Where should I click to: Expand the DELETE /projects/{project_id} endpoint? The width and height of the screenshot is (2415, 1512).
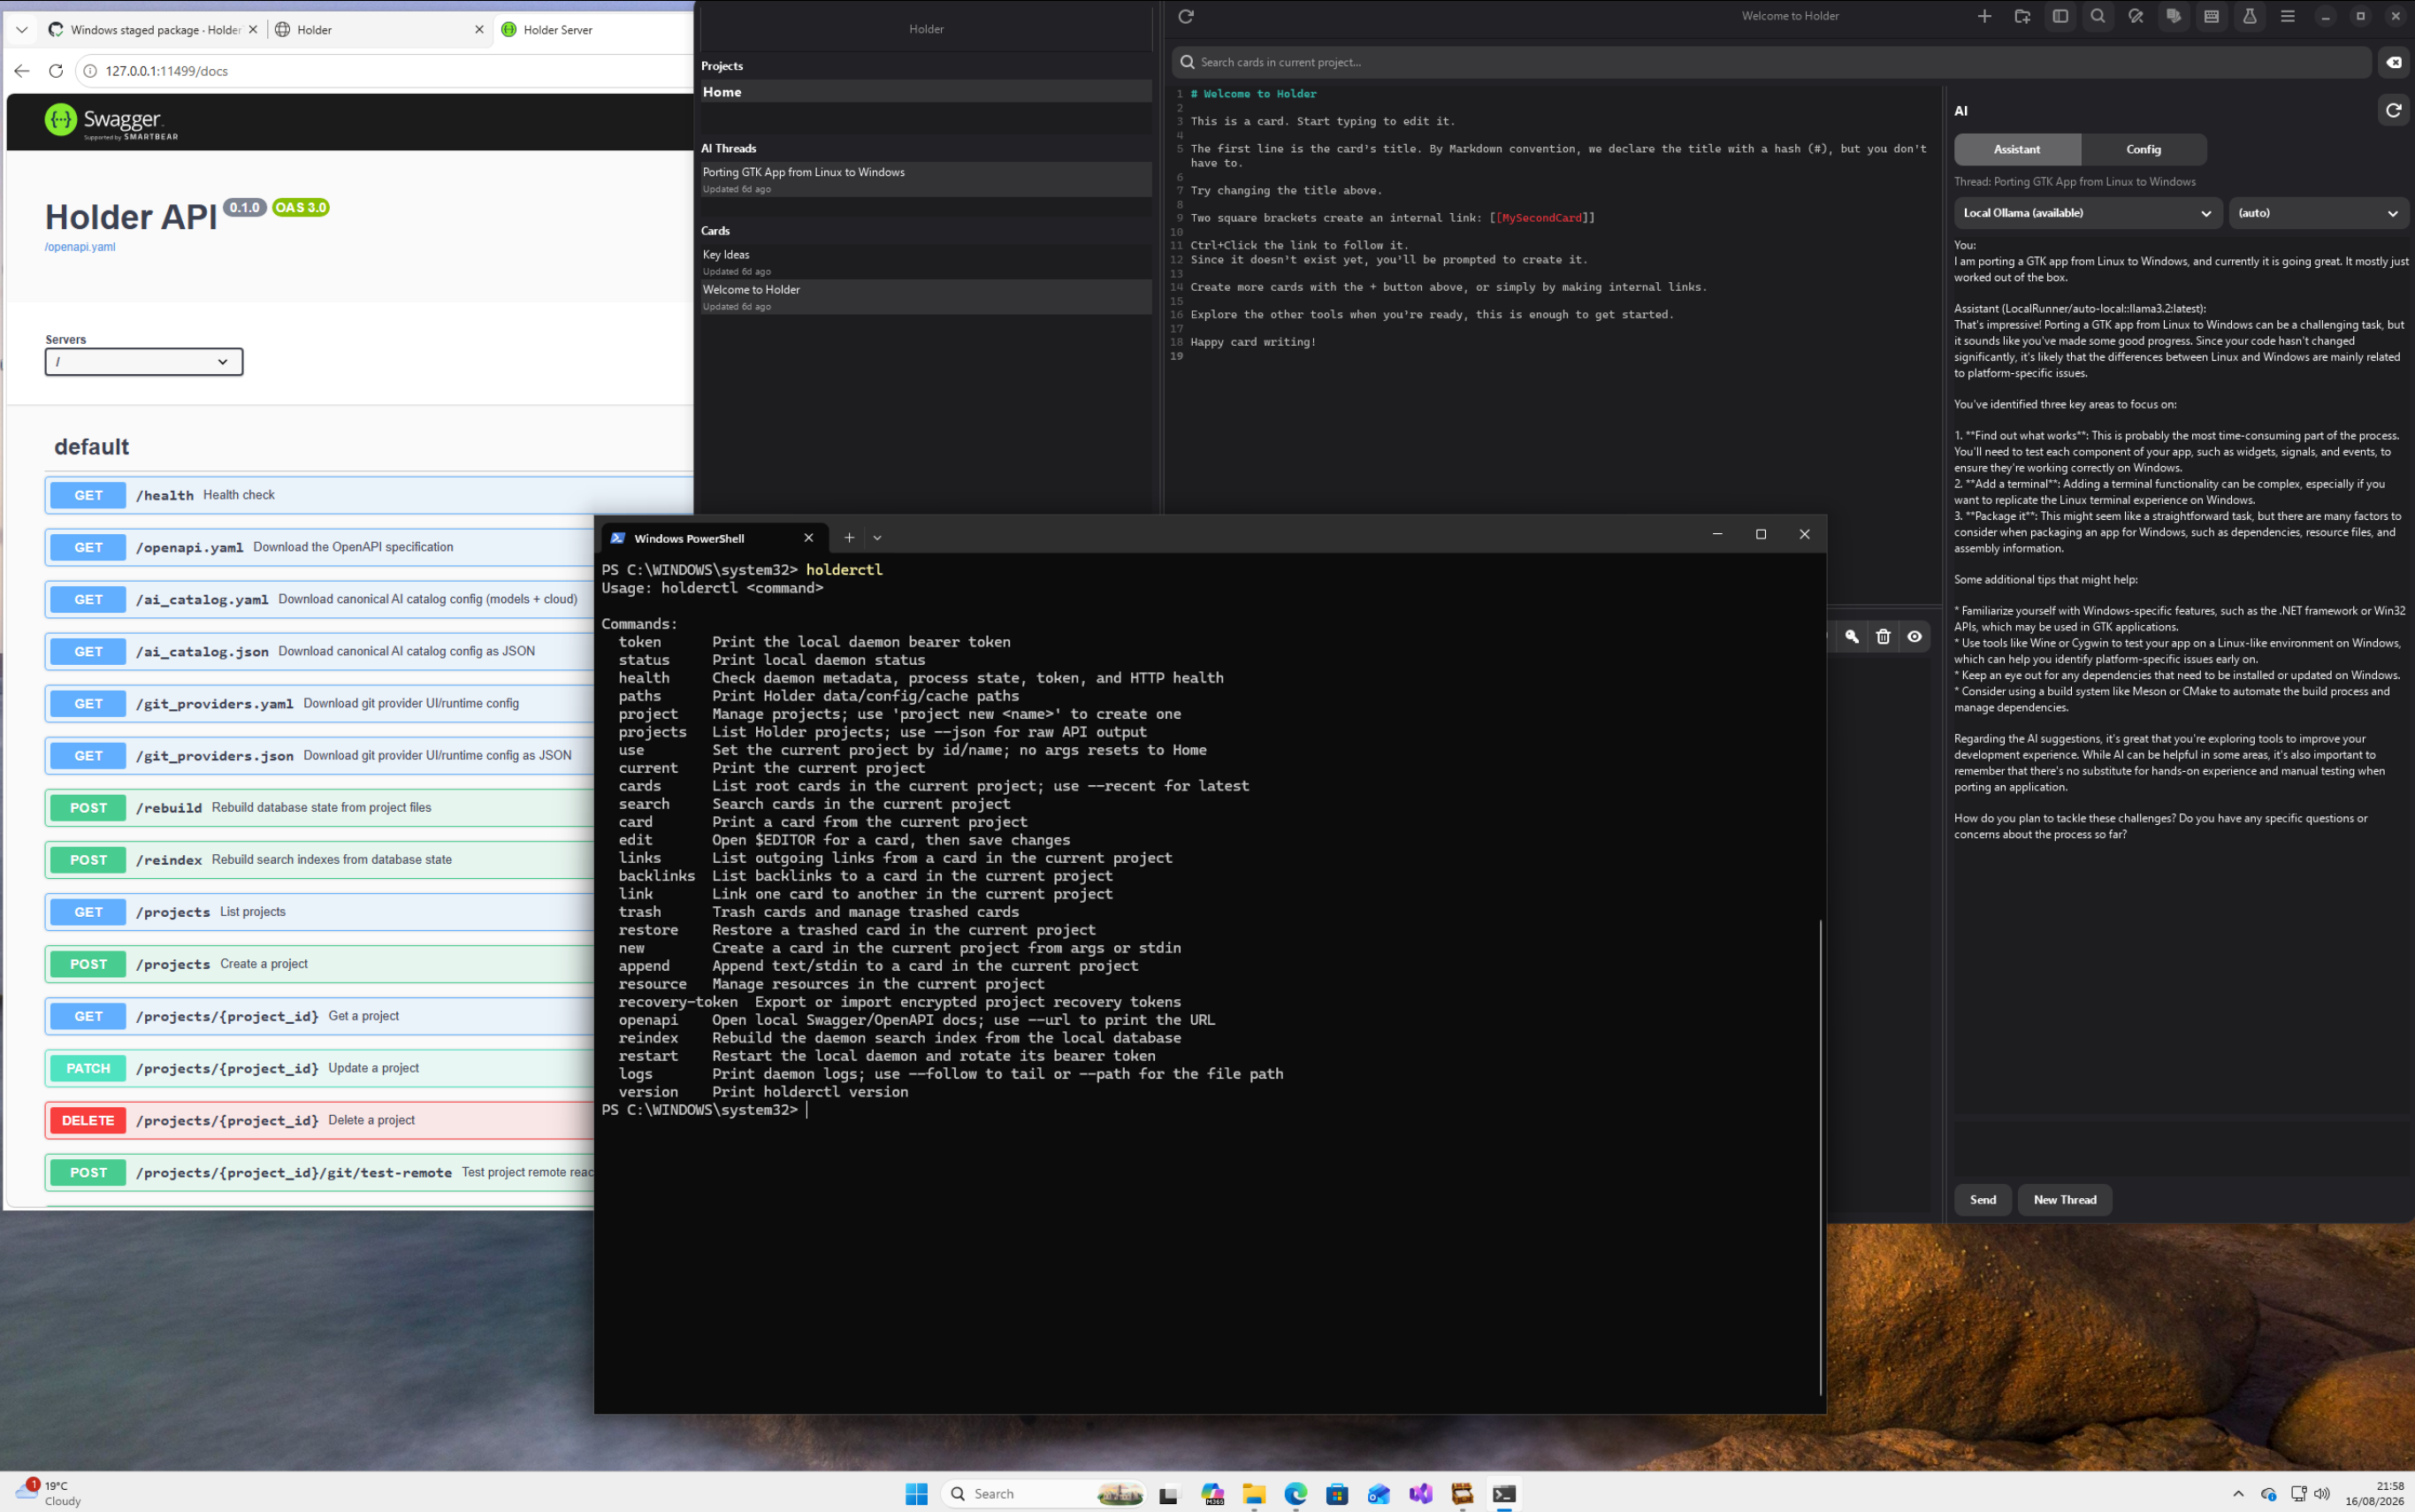320,1120
